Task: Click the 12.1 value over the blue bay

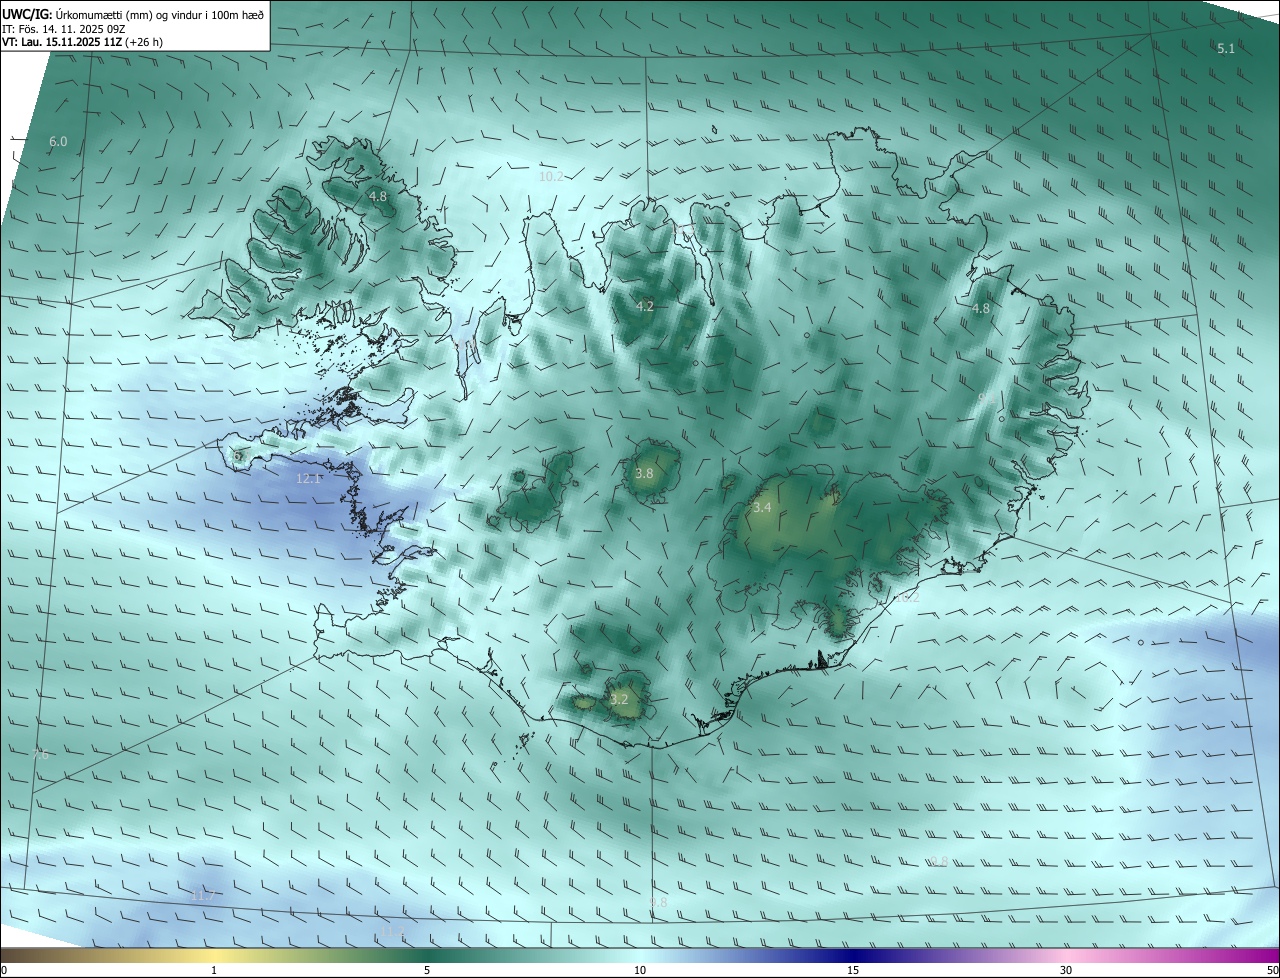Action: point(309,479)
